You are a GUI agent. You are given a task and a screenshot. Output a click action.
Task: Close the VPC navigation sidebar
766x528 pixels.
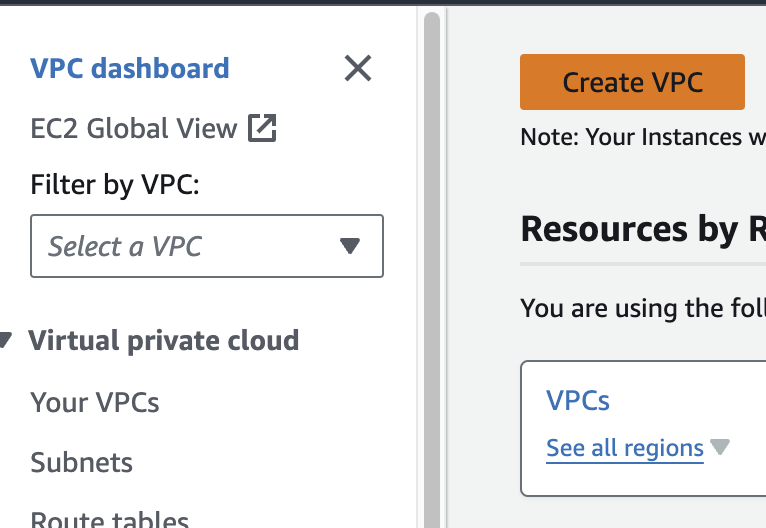(357, 68)
